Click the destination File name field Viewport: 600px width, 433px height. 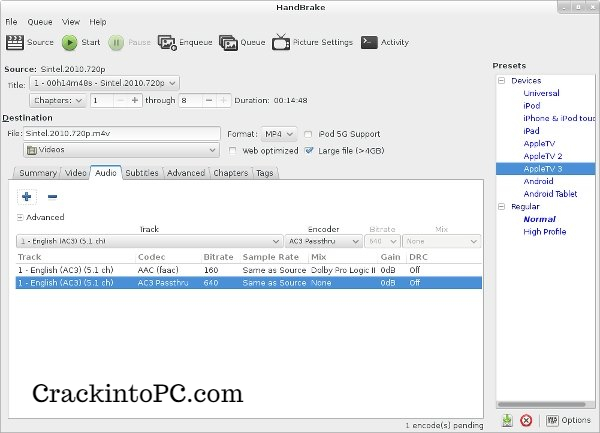pos(122,133)
